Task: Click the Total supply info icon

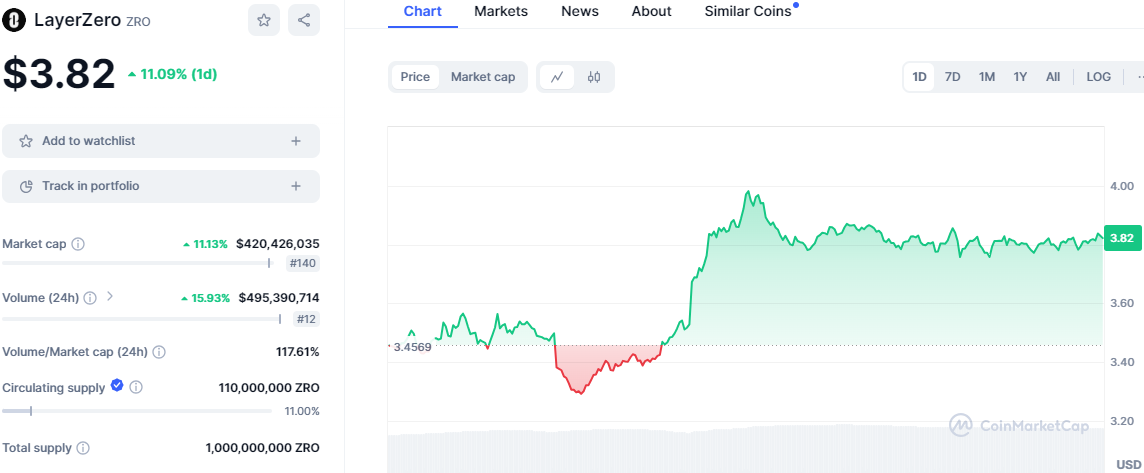Action: (83, 448)
